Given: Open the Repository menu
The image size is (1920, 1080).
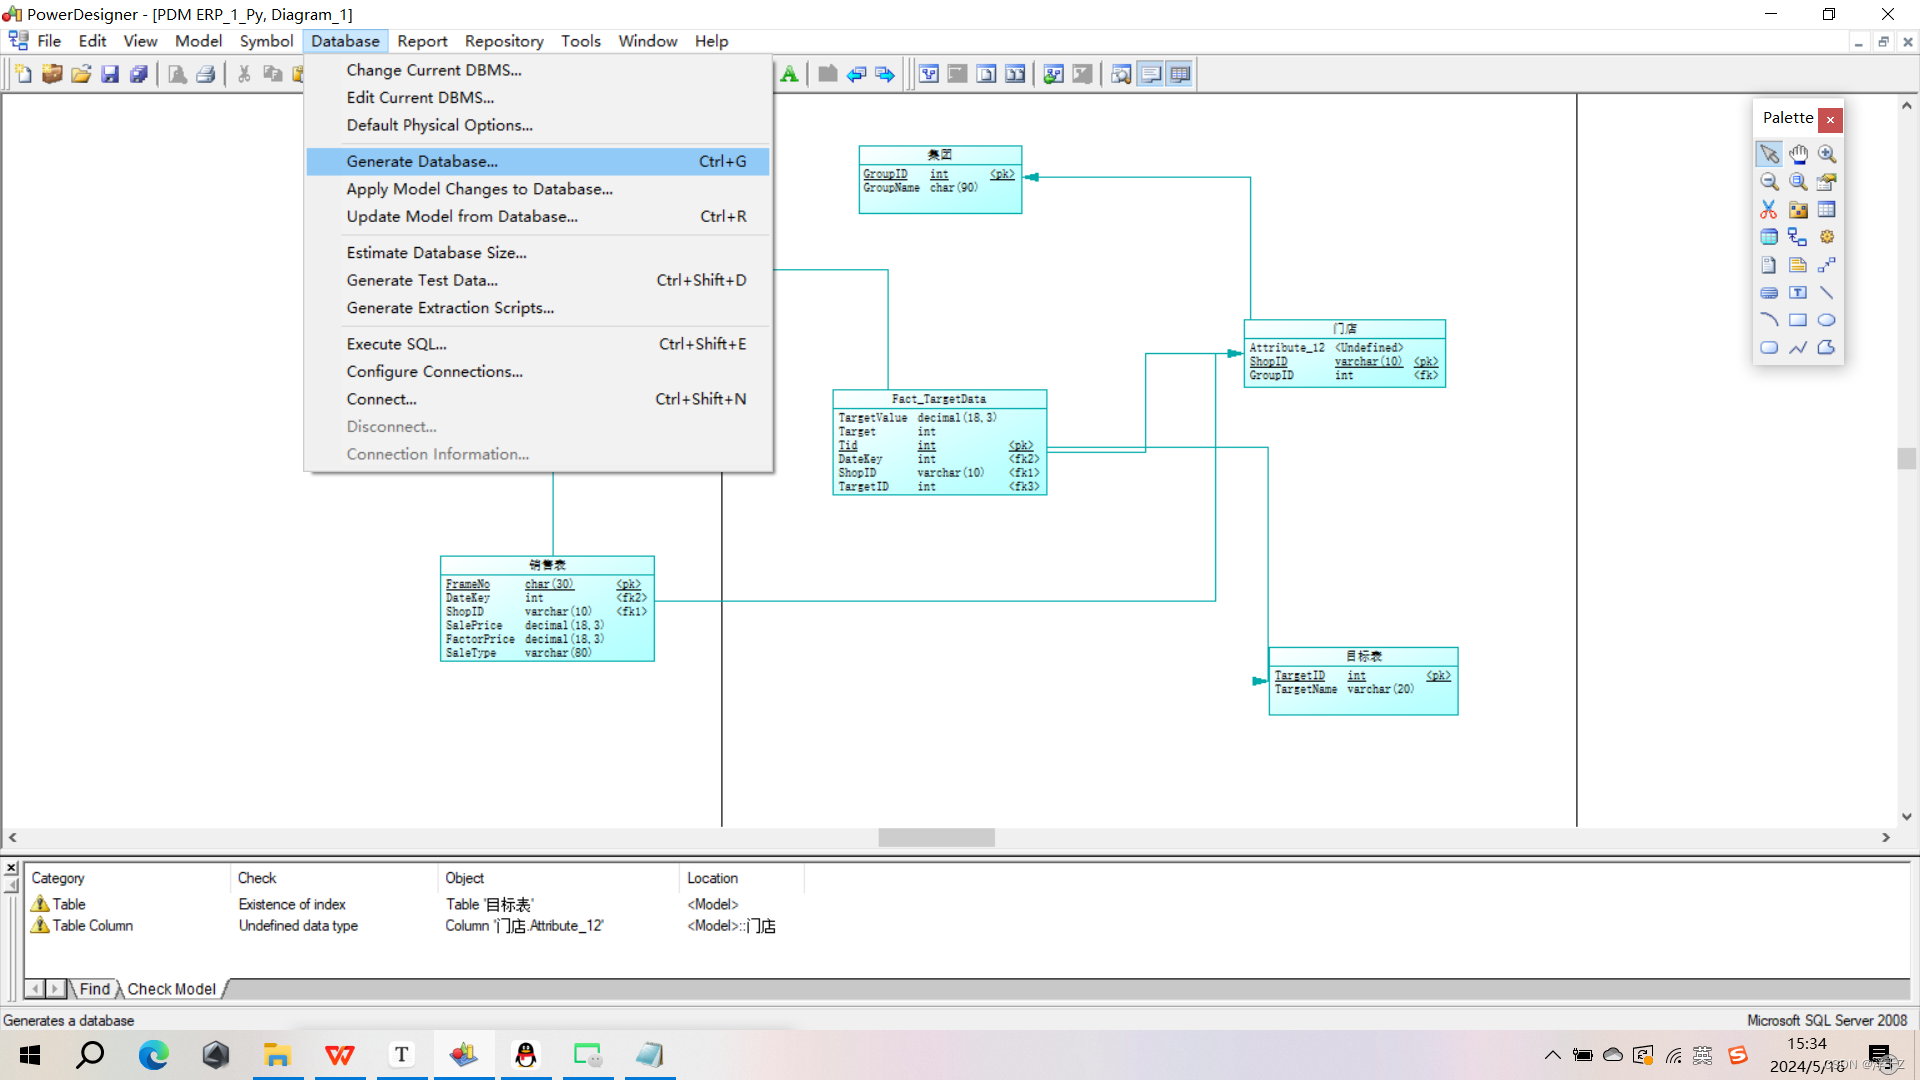Looking at the screenshot, I should 504,41.
